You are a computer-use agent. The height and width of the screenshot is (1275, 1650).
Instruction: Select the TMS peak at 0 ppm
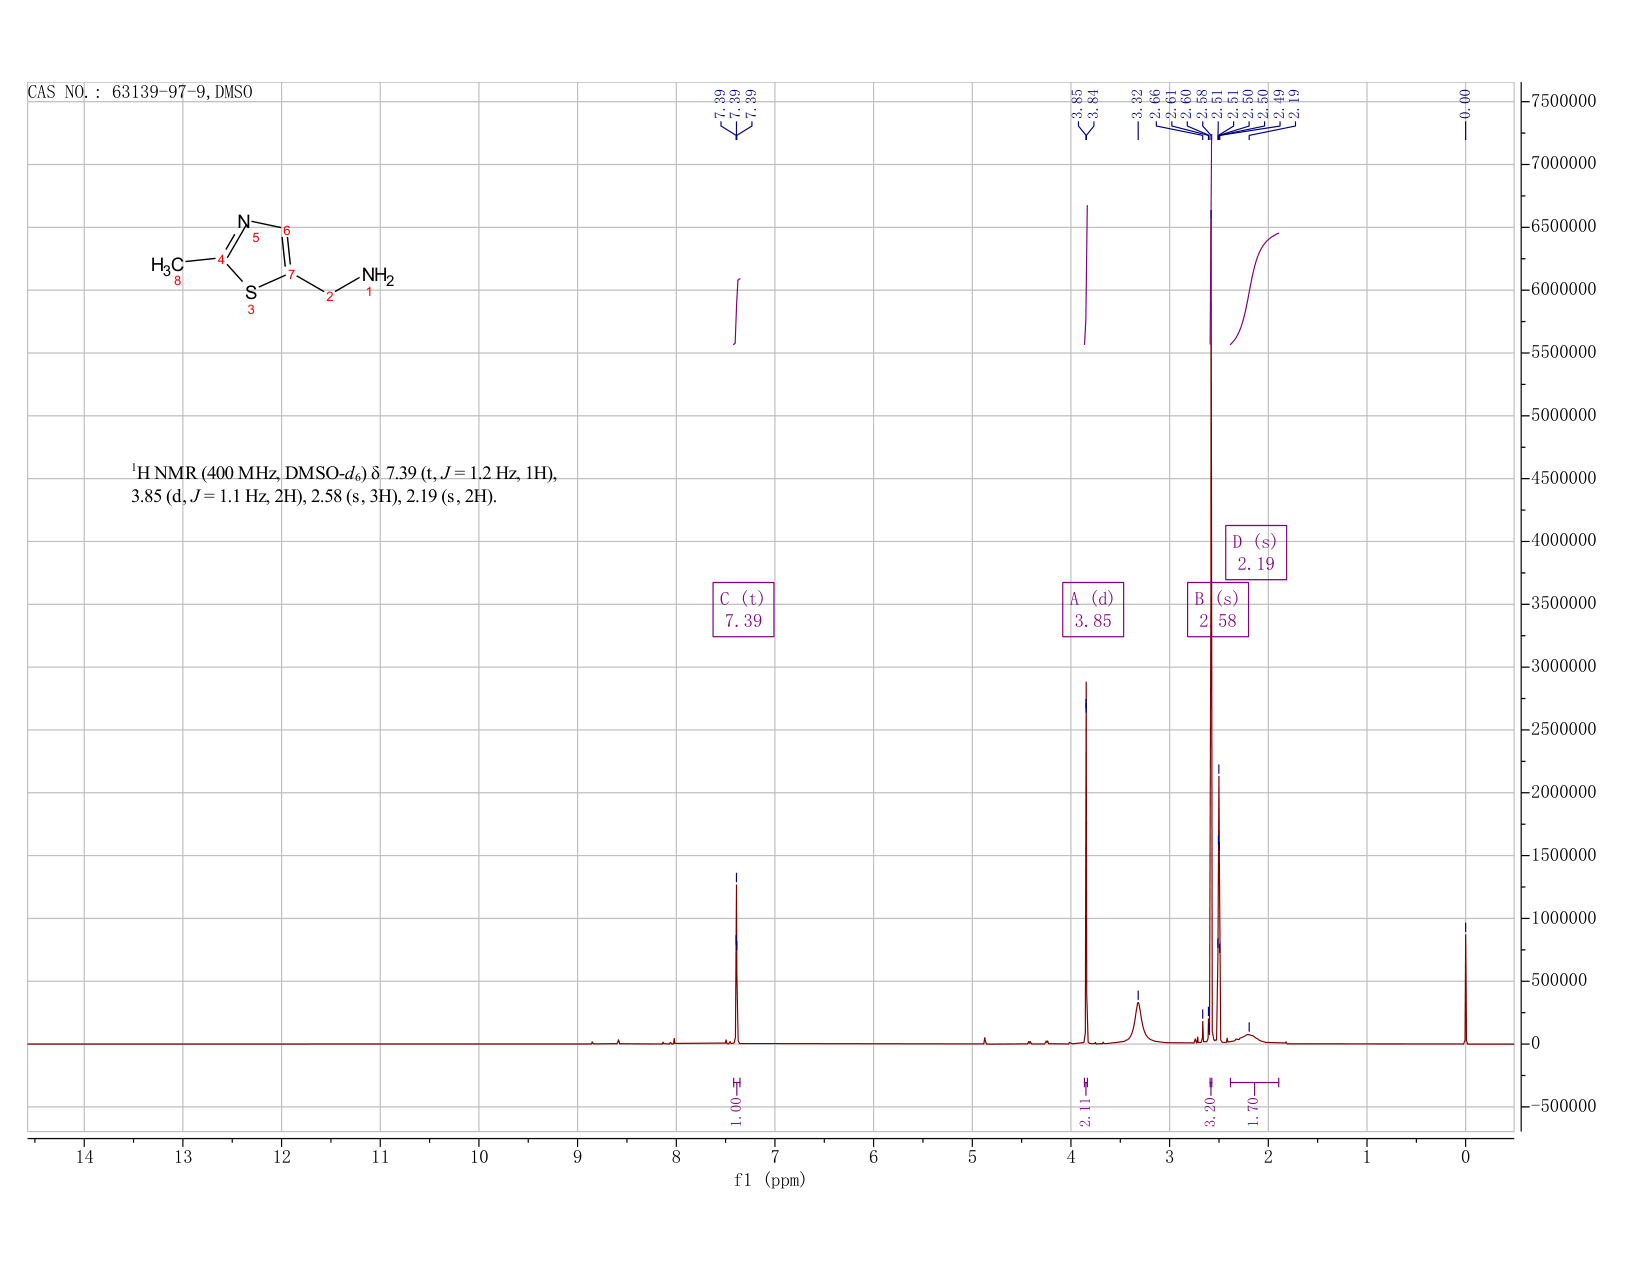point(1466,988)
